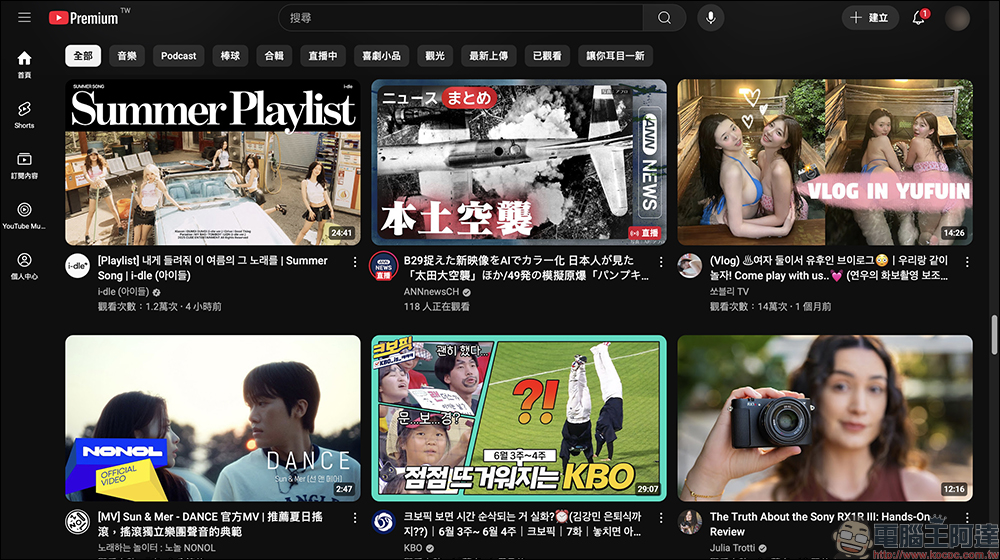1000x560 pixels.
Task: Click the search magnifier button
Action: pos(664,18)
